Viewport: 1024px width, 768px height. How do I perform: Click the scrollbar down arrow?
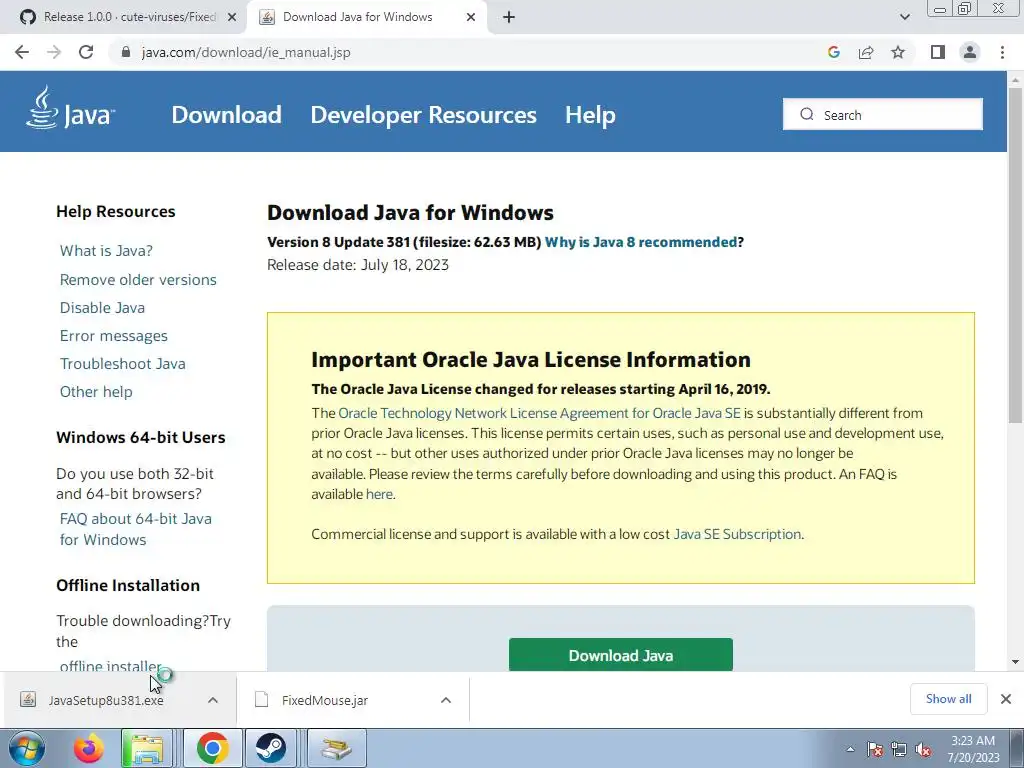click(1015, 662)
